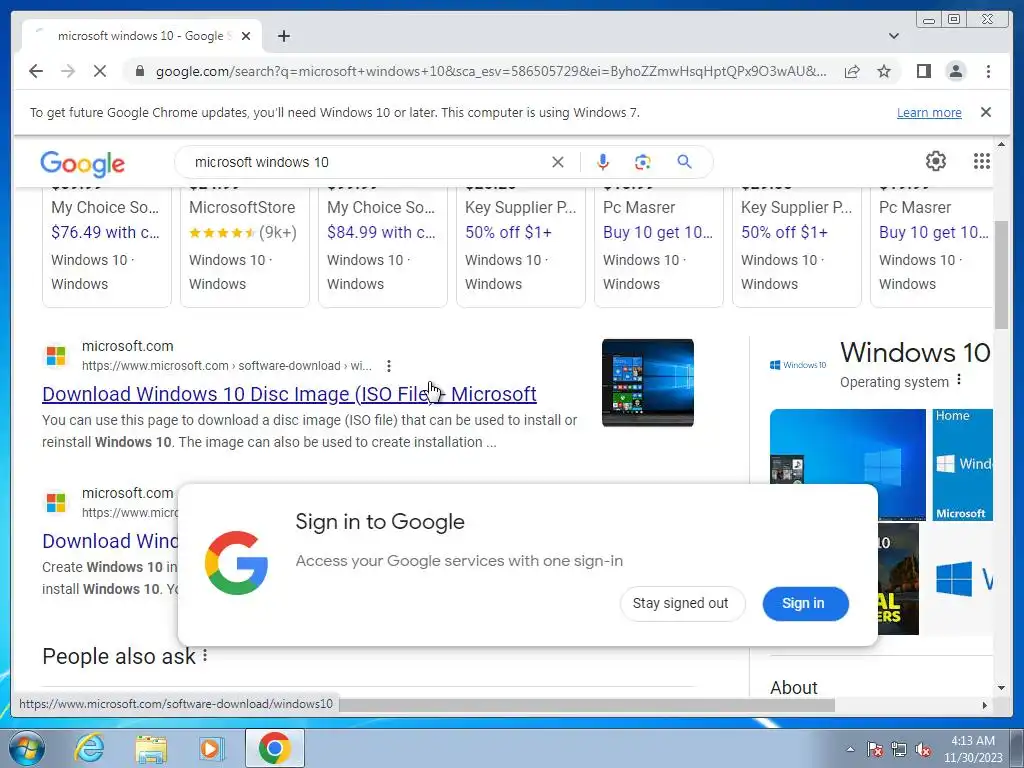Launch Internet Explorer from taskbar
Viewport: 1024px width, 768px height.
pyautogui.click(x=89, y=748)
